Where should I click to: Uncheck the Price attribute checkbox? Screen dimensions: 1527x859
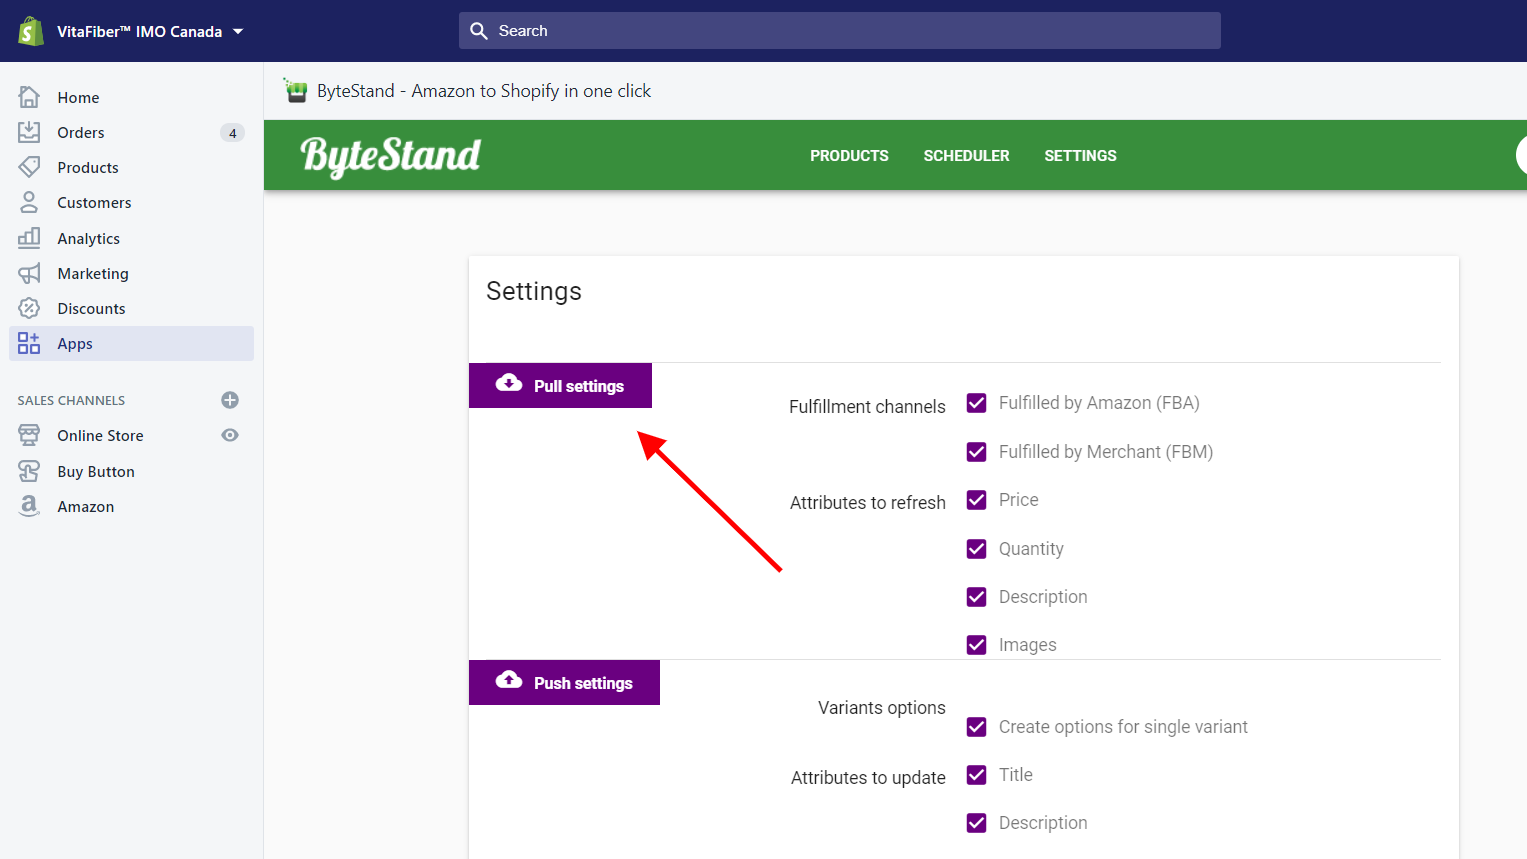[977, 500]
